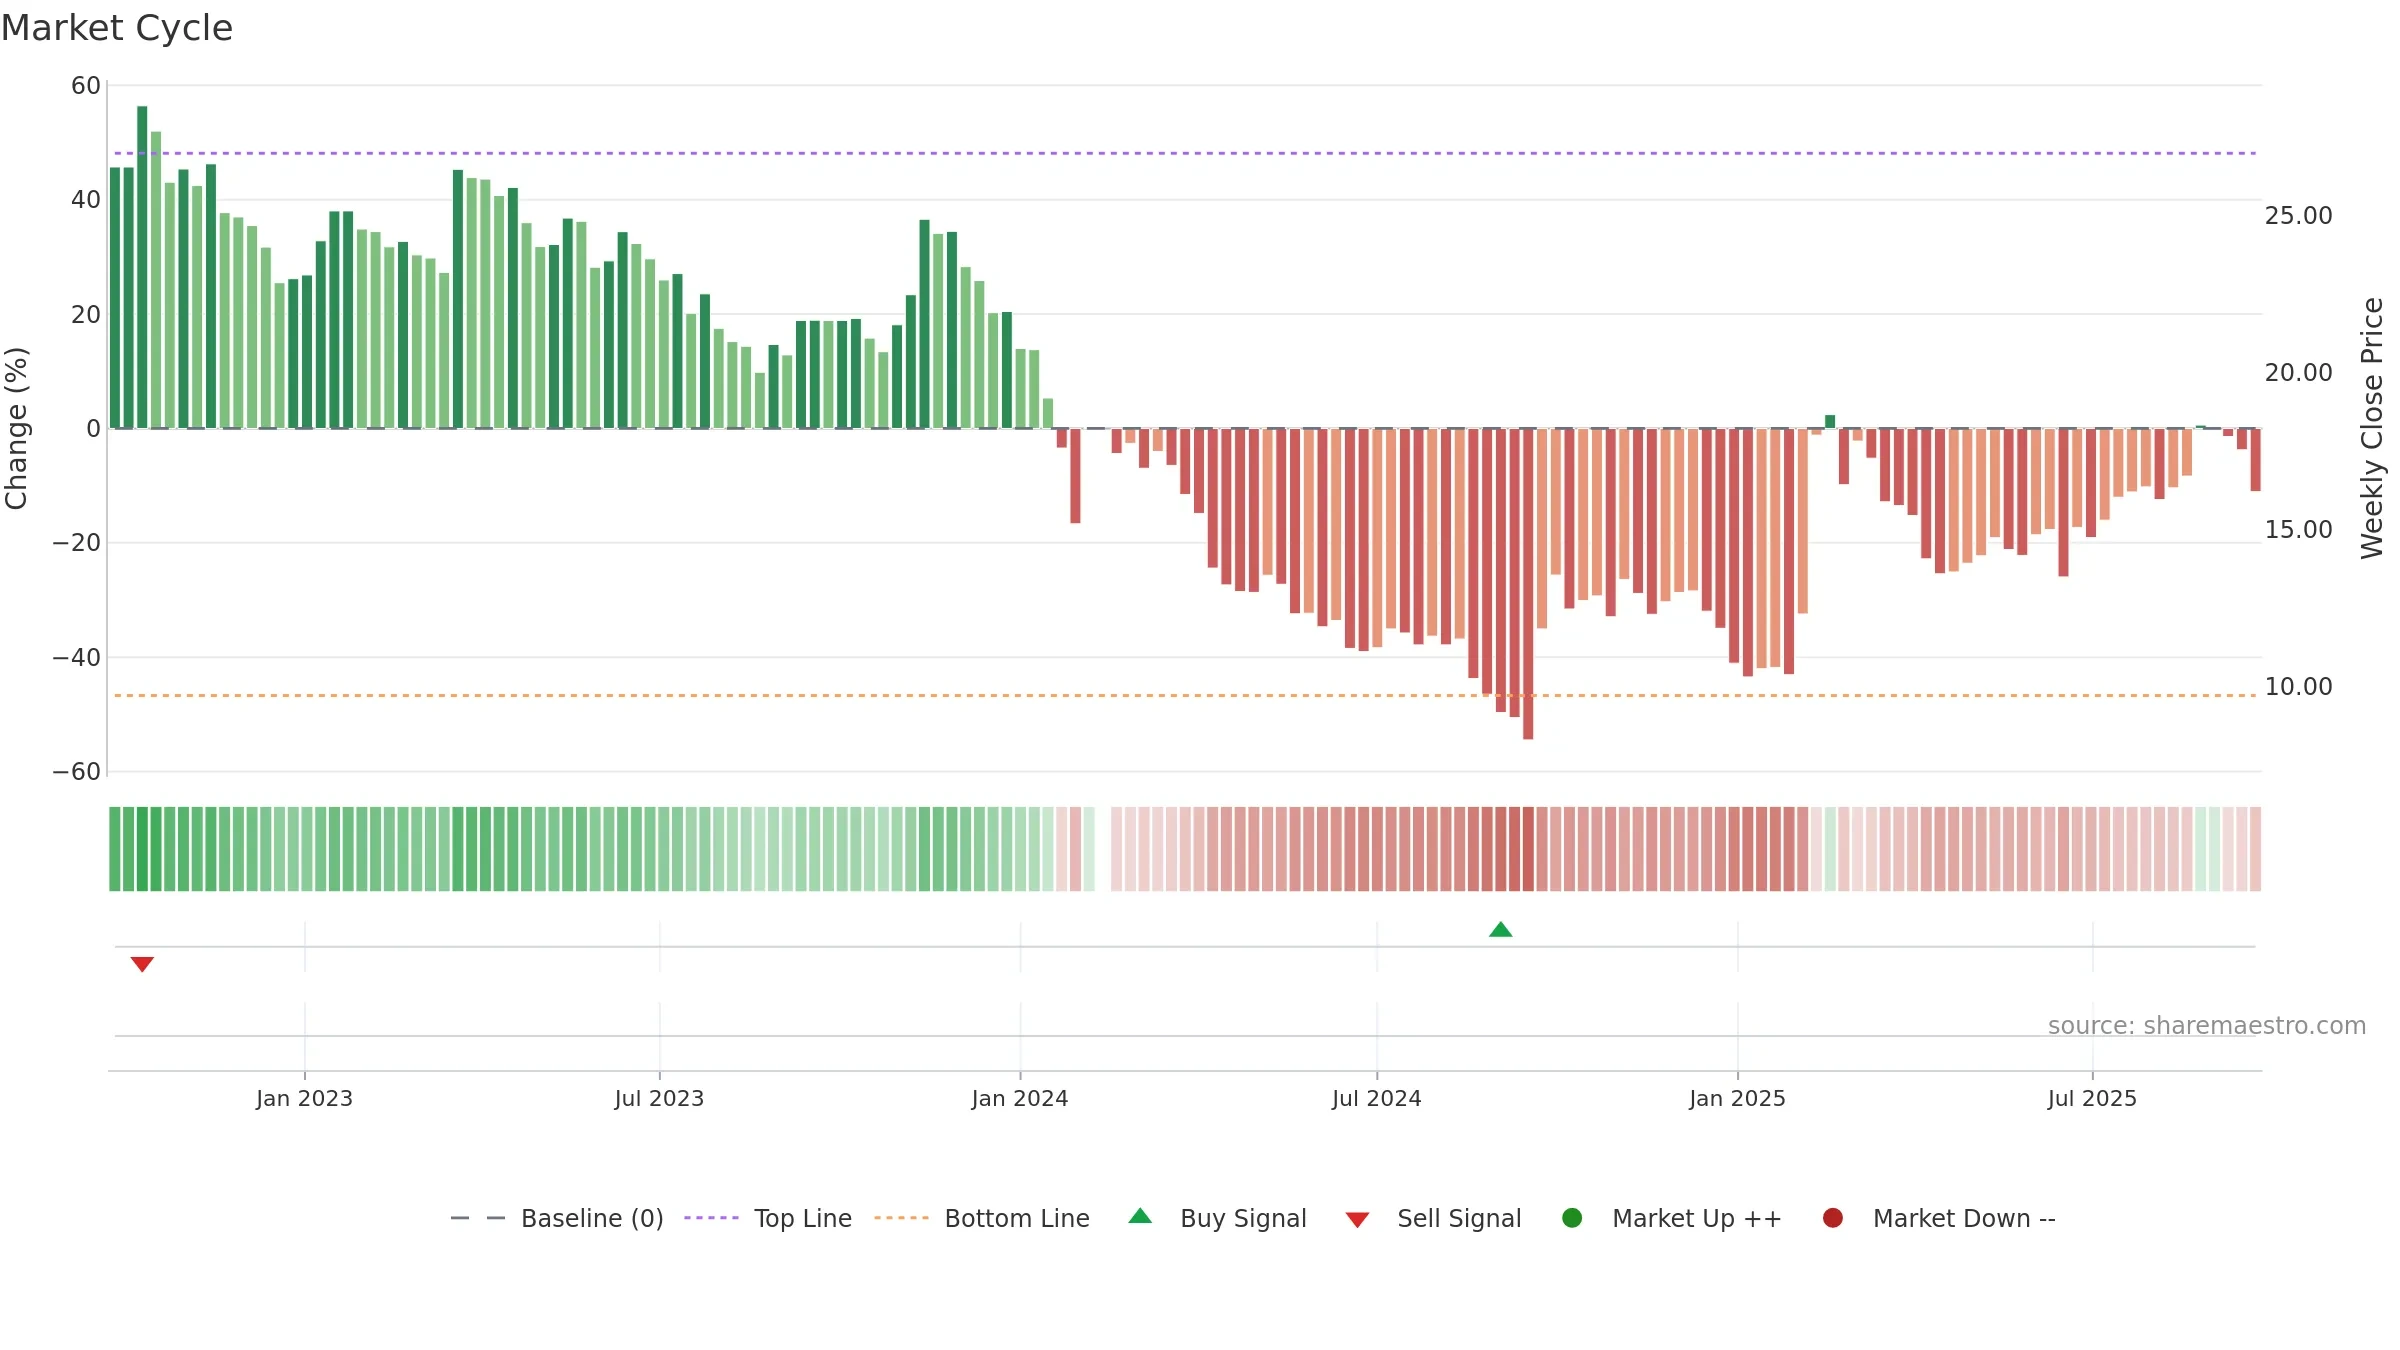The image size is (2400, 1350).
Task: Click the Jul 2025 axis label
Action: [x=2092, y=1098]
